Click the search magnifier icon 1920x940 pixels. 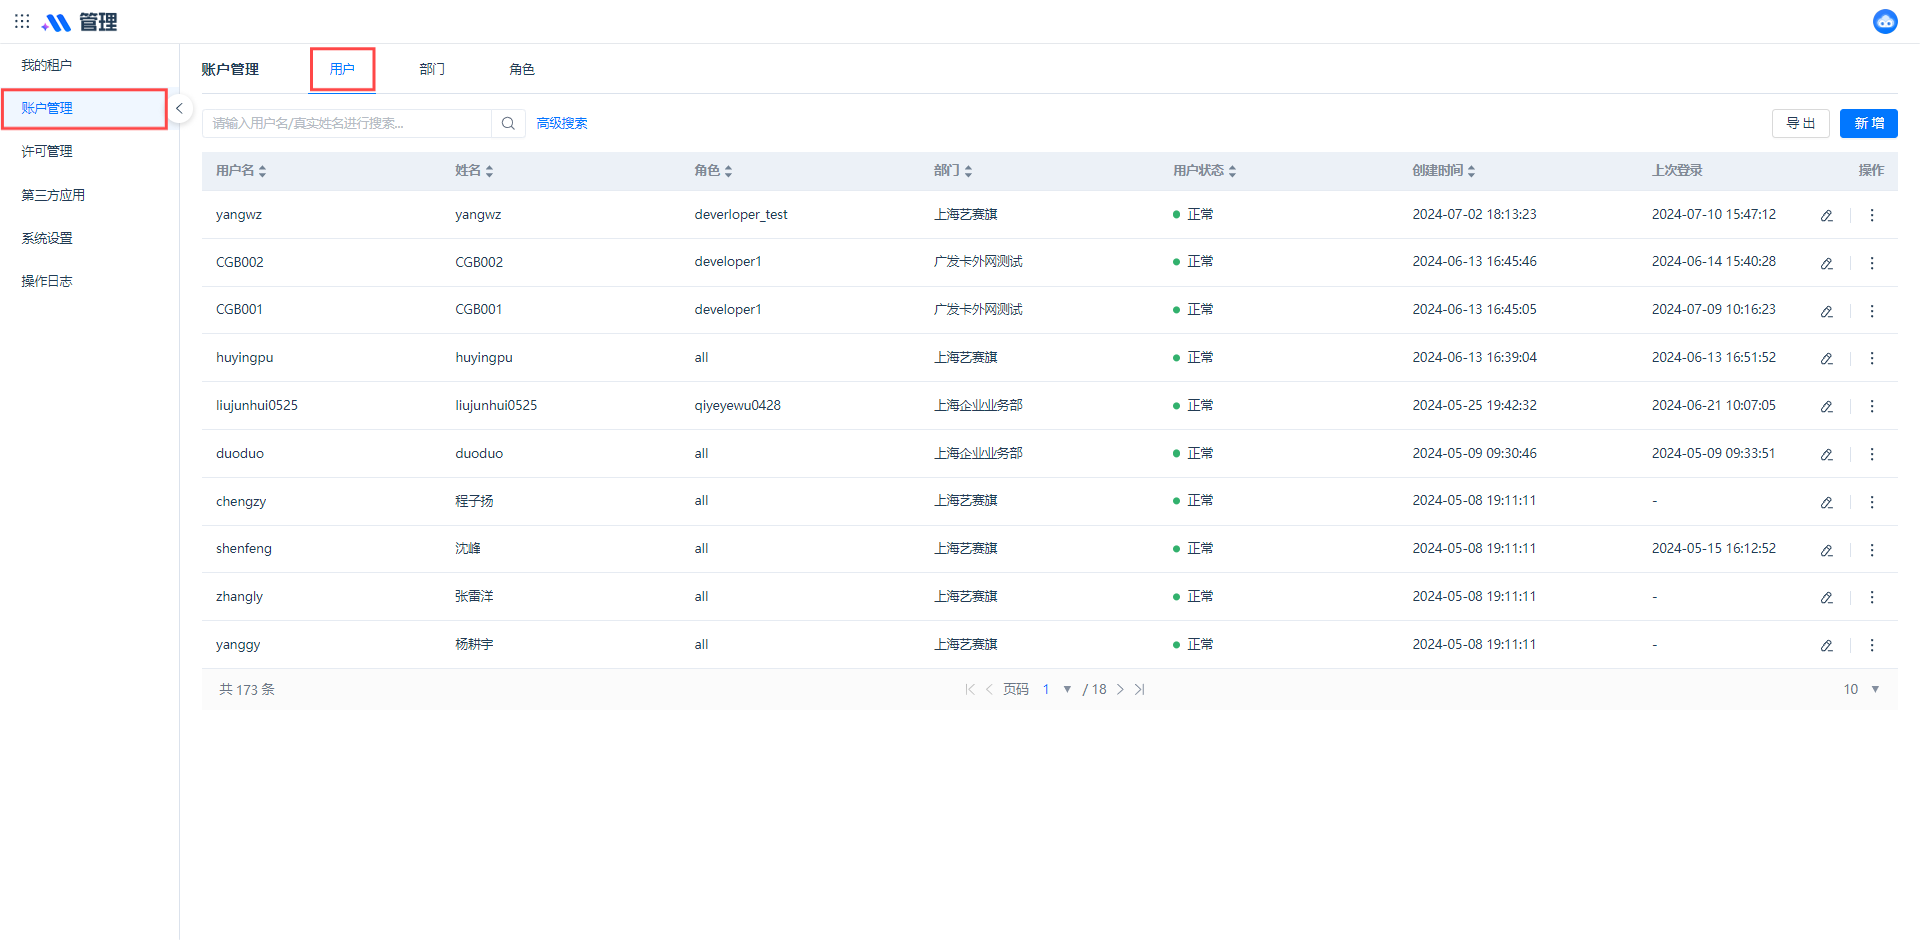pos(508,123)
